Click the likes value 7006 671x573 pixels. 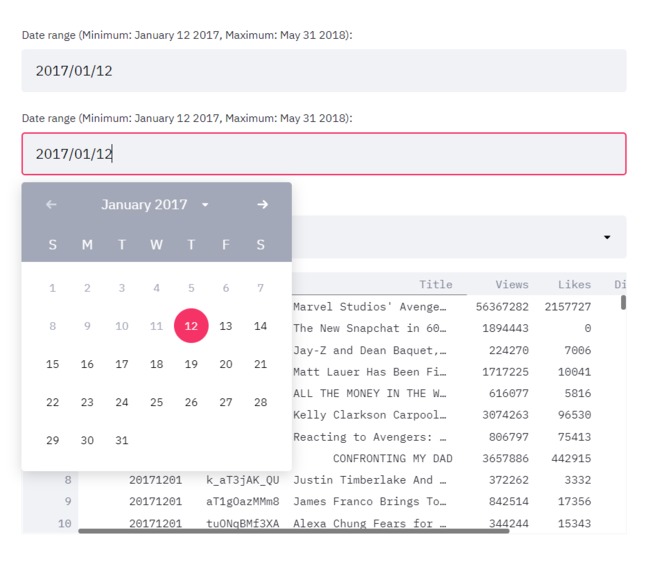point(578,350)
